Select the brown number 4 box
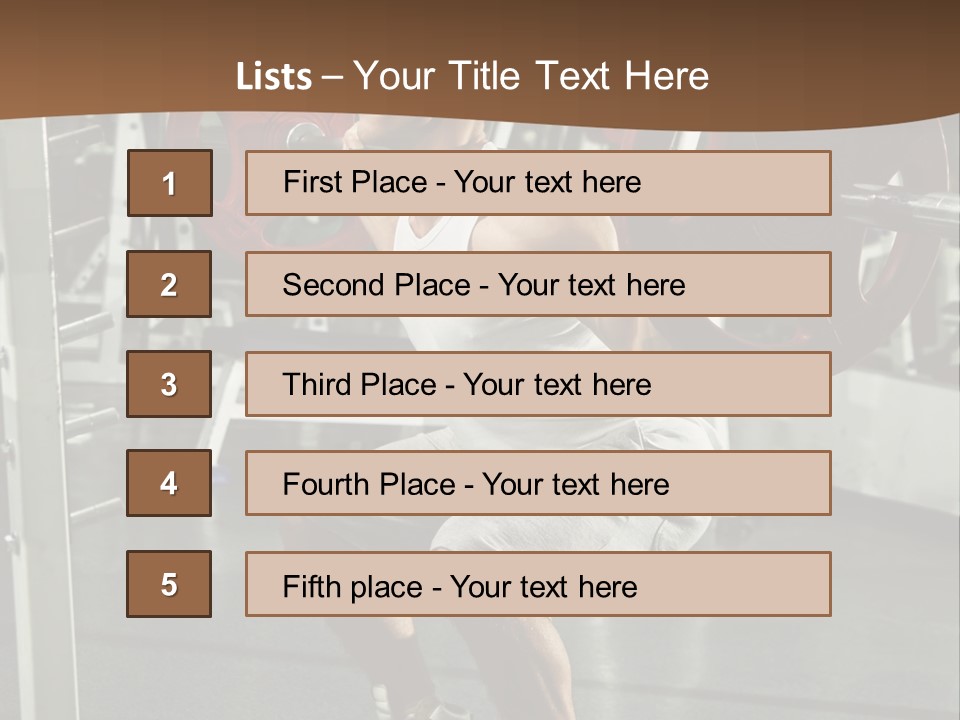 169,483
